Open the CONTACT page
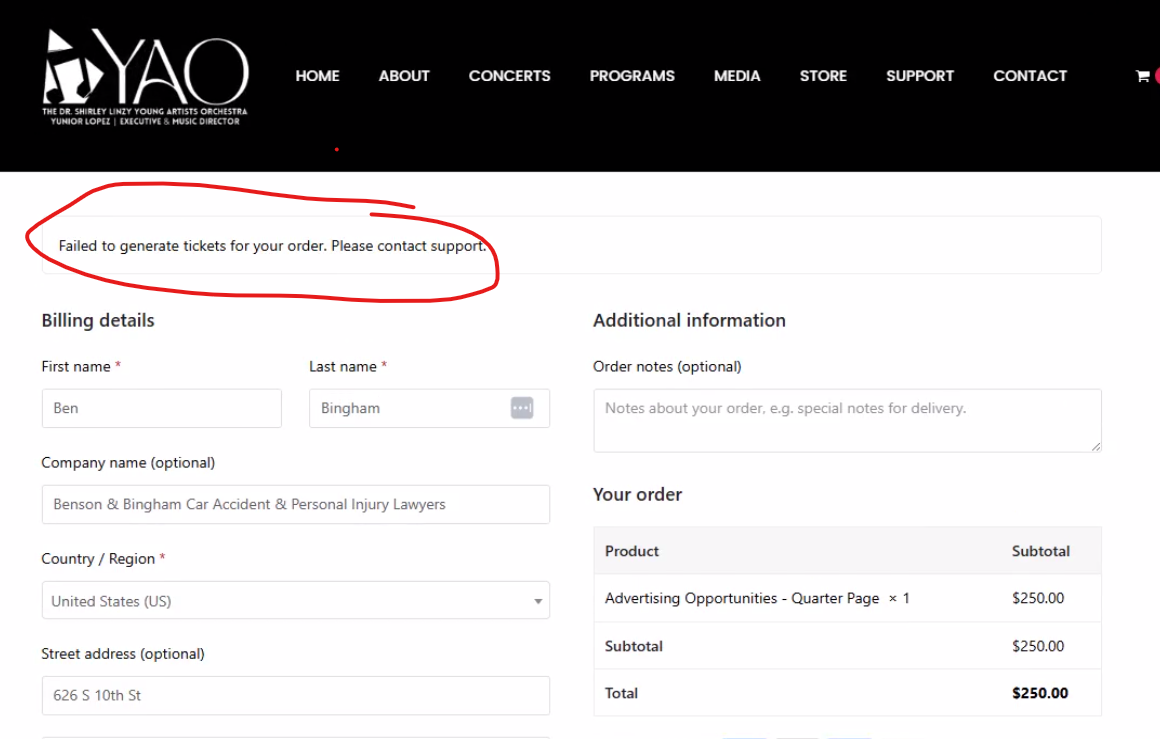The image size is (1160, 739). pyautogui.click(x=1030, y=76)
